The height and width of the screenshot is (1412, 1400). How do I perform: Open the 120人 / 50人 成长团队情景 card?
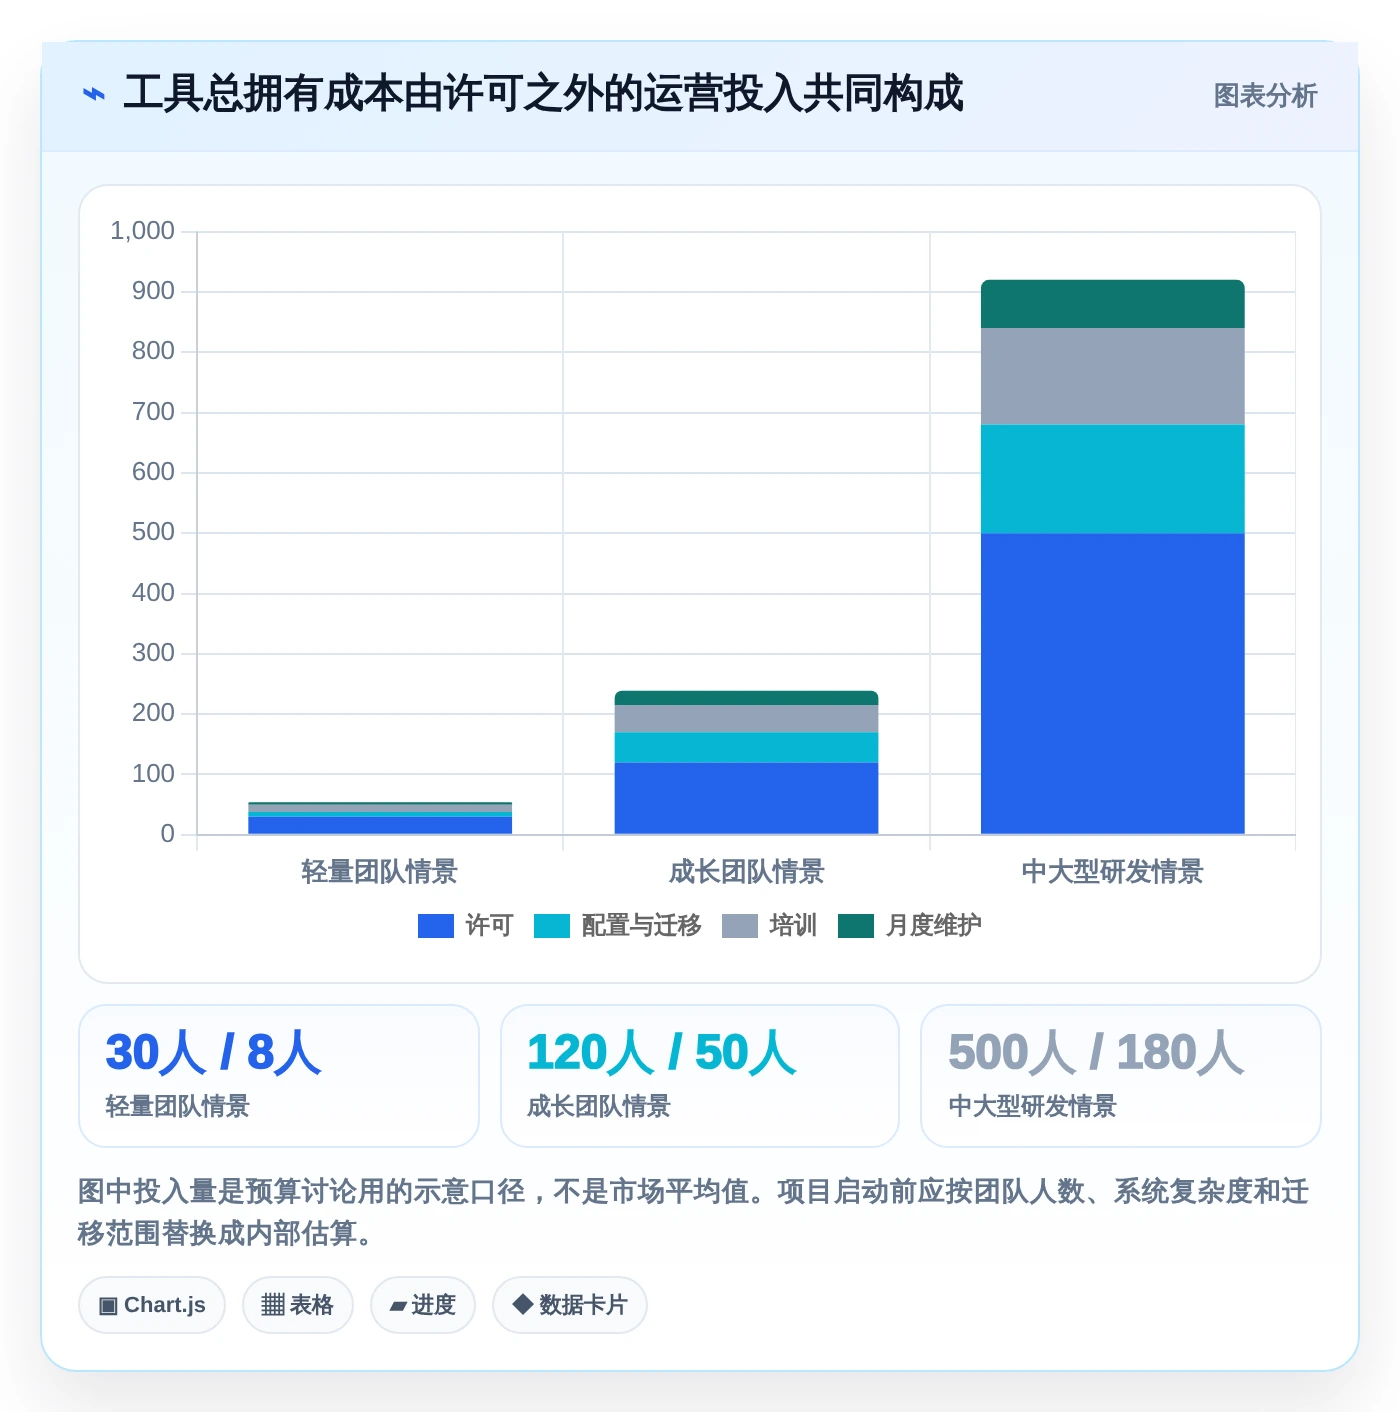coord(700,1076)
